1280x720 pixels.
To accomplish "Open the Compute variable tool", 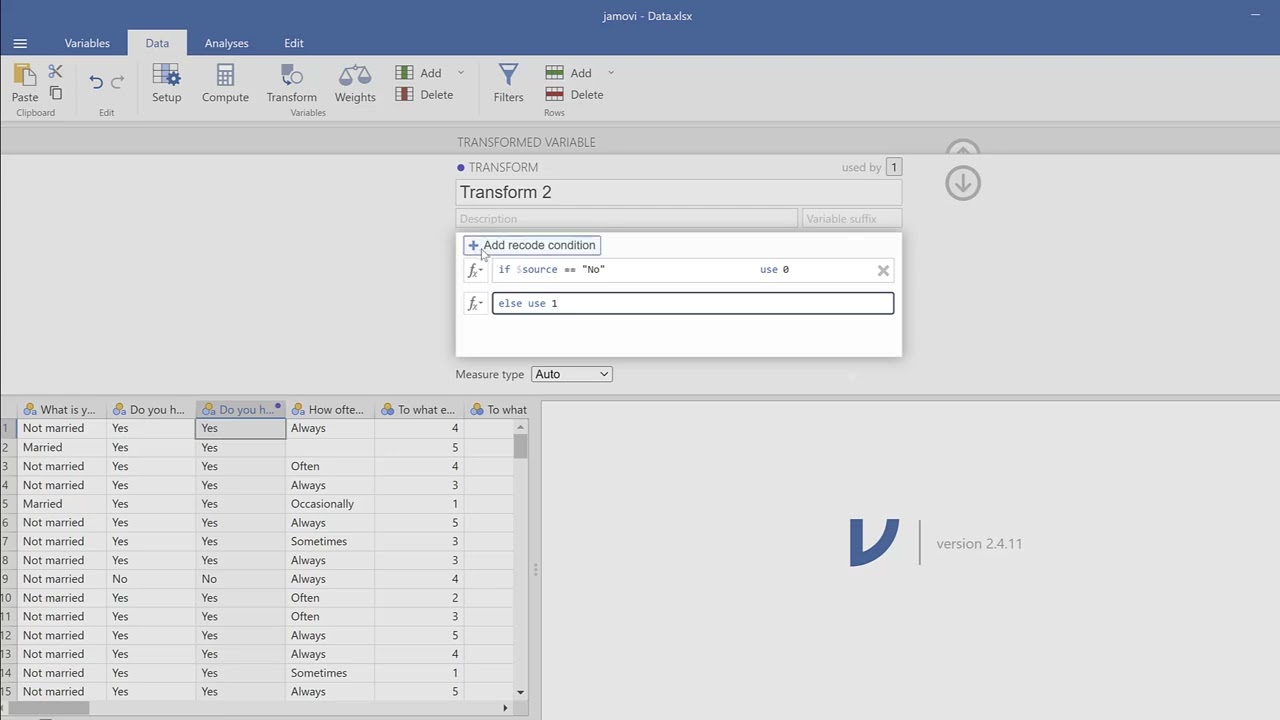I will click(225, 83).
